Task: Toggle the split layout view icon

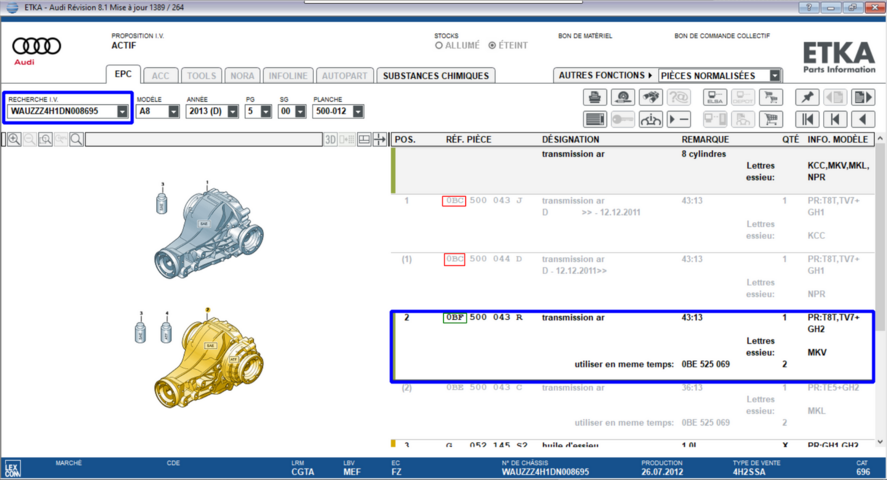Action: (364, 139)
